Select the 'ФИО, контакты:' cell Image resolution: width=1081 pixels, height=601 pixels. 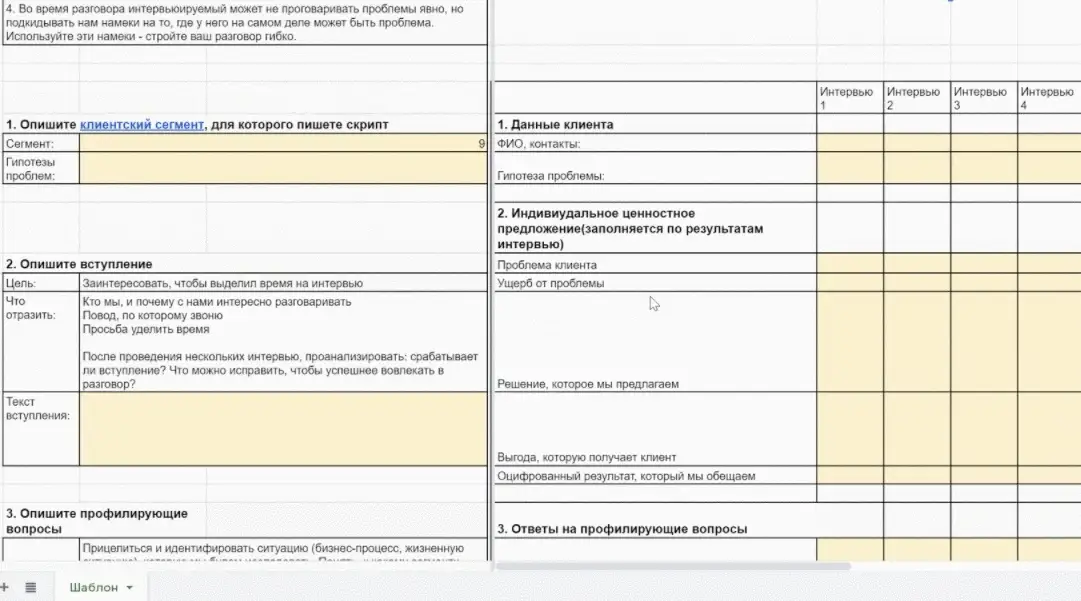point(656,143)
